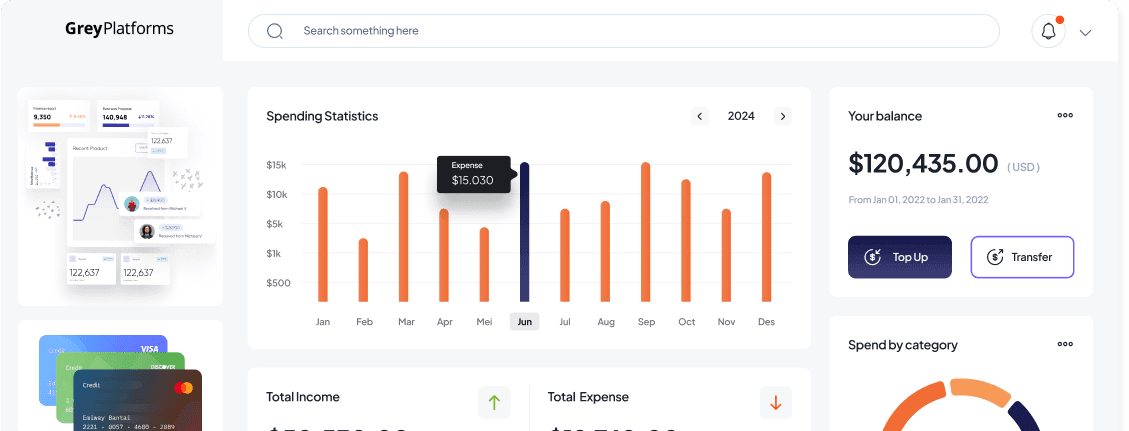Open the notifications bell
The height and width of the screenshot is (431, 1129).
click(1048, 32)
